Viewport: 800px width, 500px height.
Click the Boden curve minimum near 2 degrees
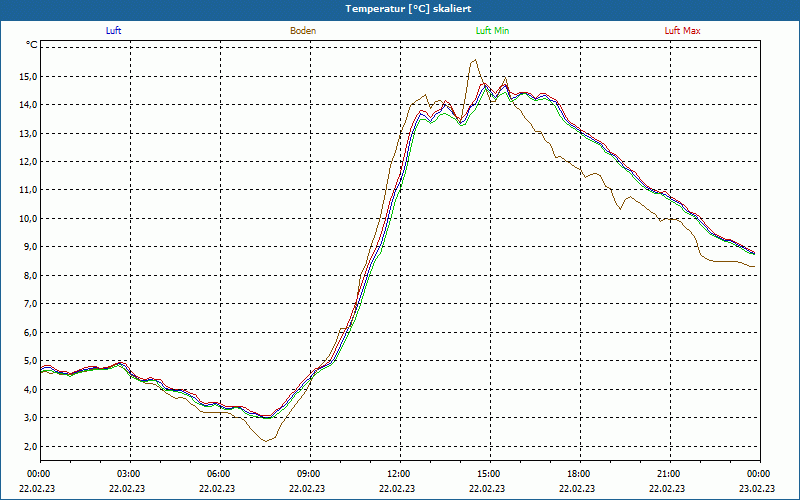pos(265,441)
